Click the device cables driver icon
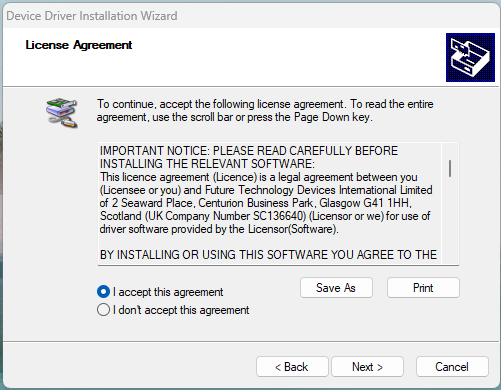The width and height of the screenshot is (501, 390). 62,113
